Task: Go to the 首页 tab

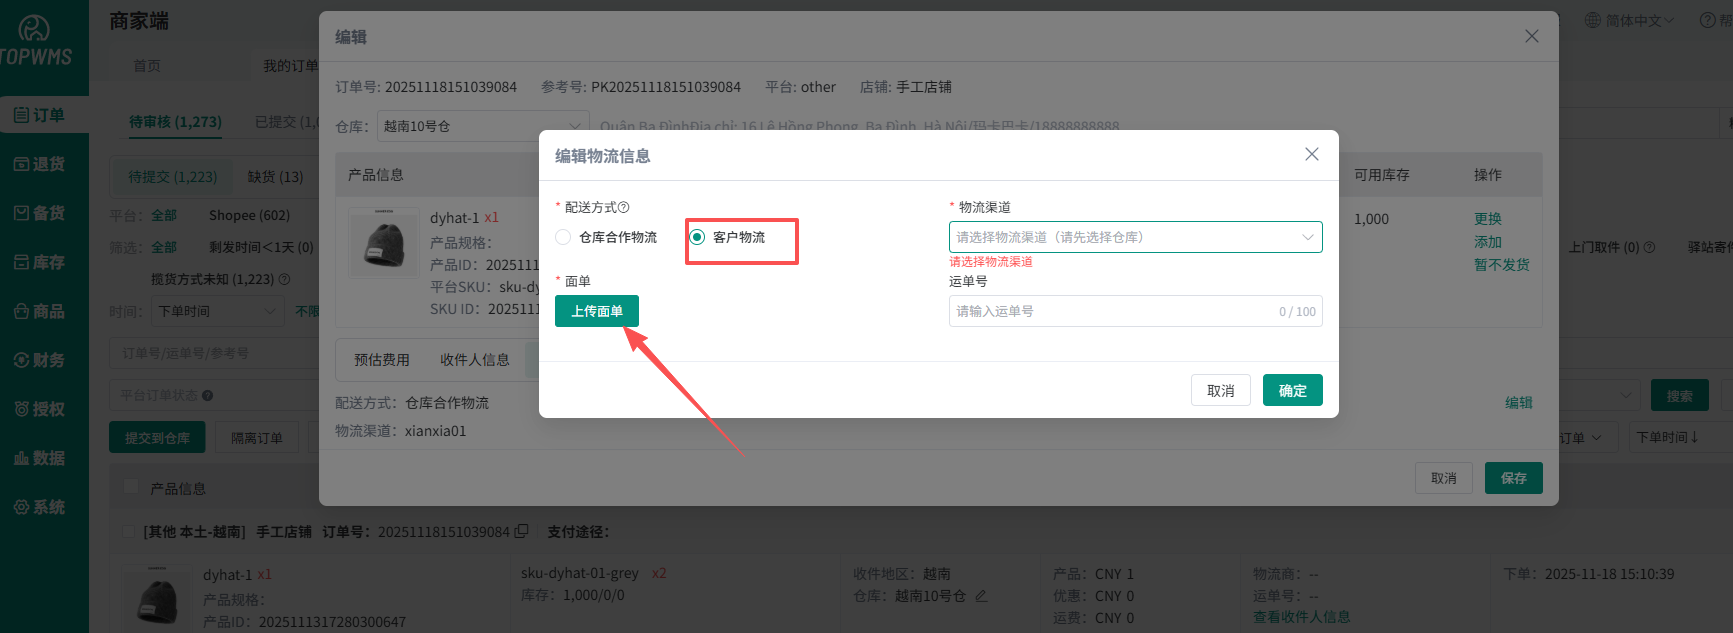Action: (147, 65)
